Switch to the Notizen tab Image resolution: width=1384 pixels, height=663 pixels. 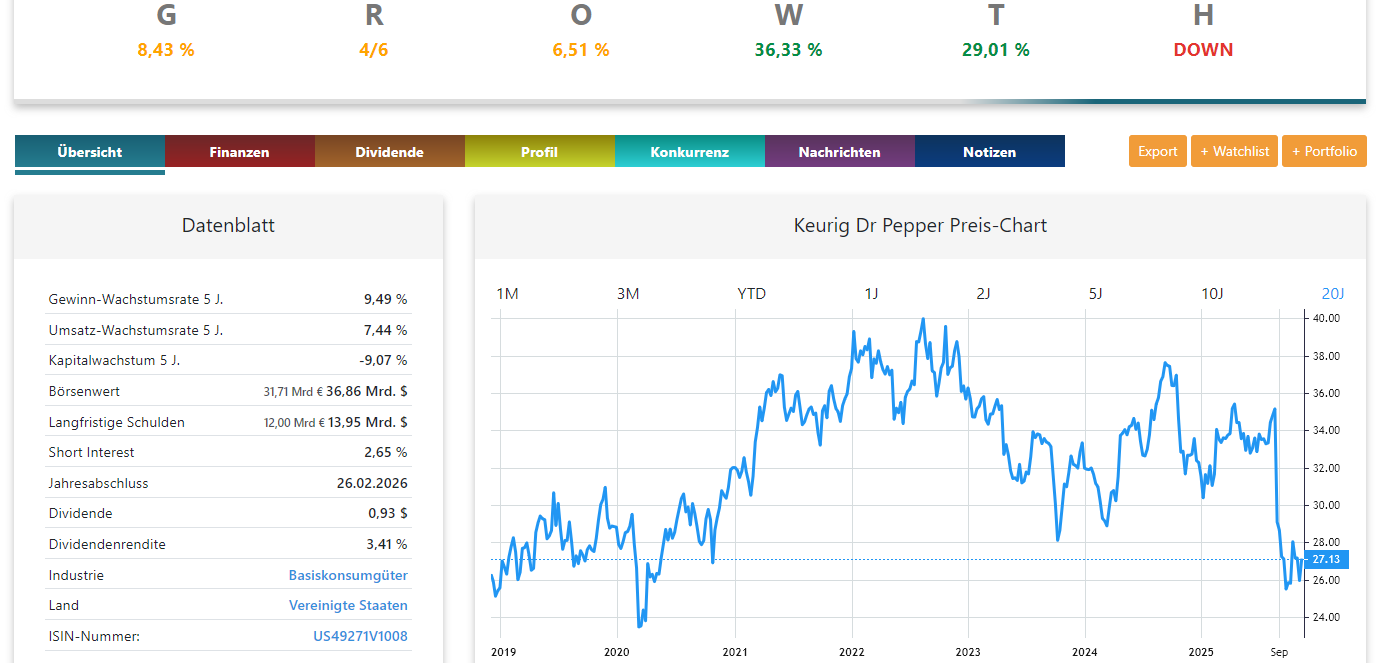coord(990,151)
